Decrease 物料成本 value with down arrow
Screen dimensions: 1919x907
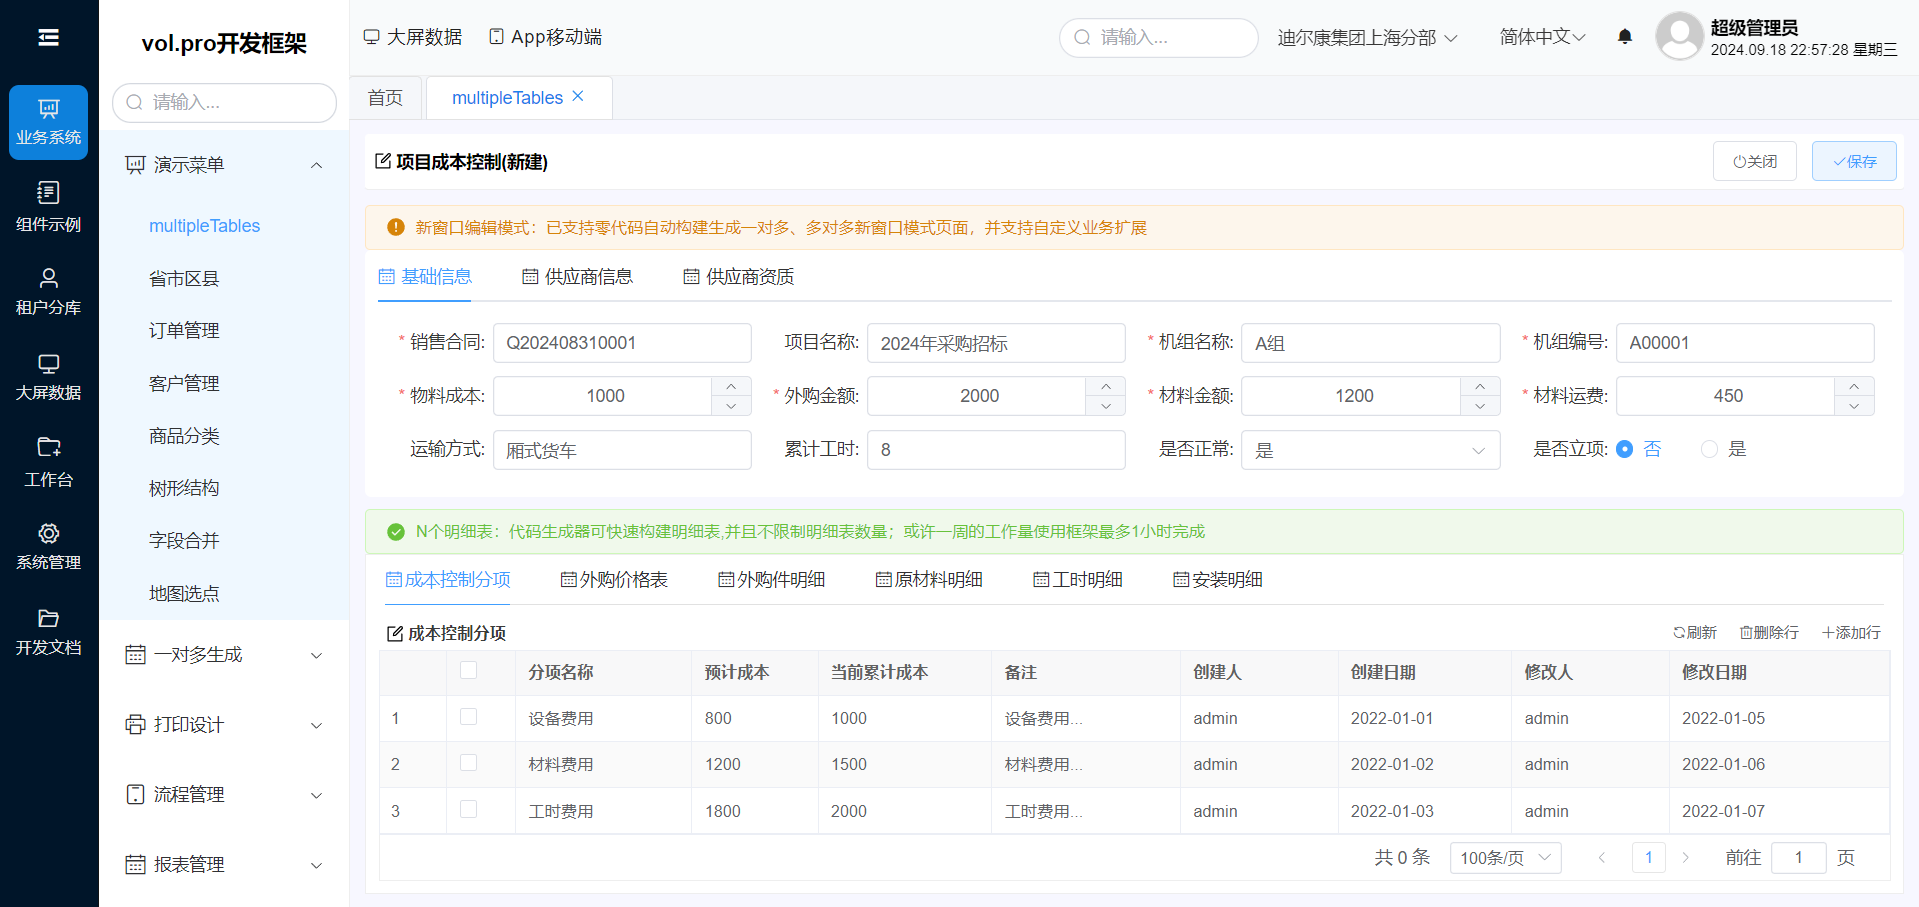click(x=731, y=406)
